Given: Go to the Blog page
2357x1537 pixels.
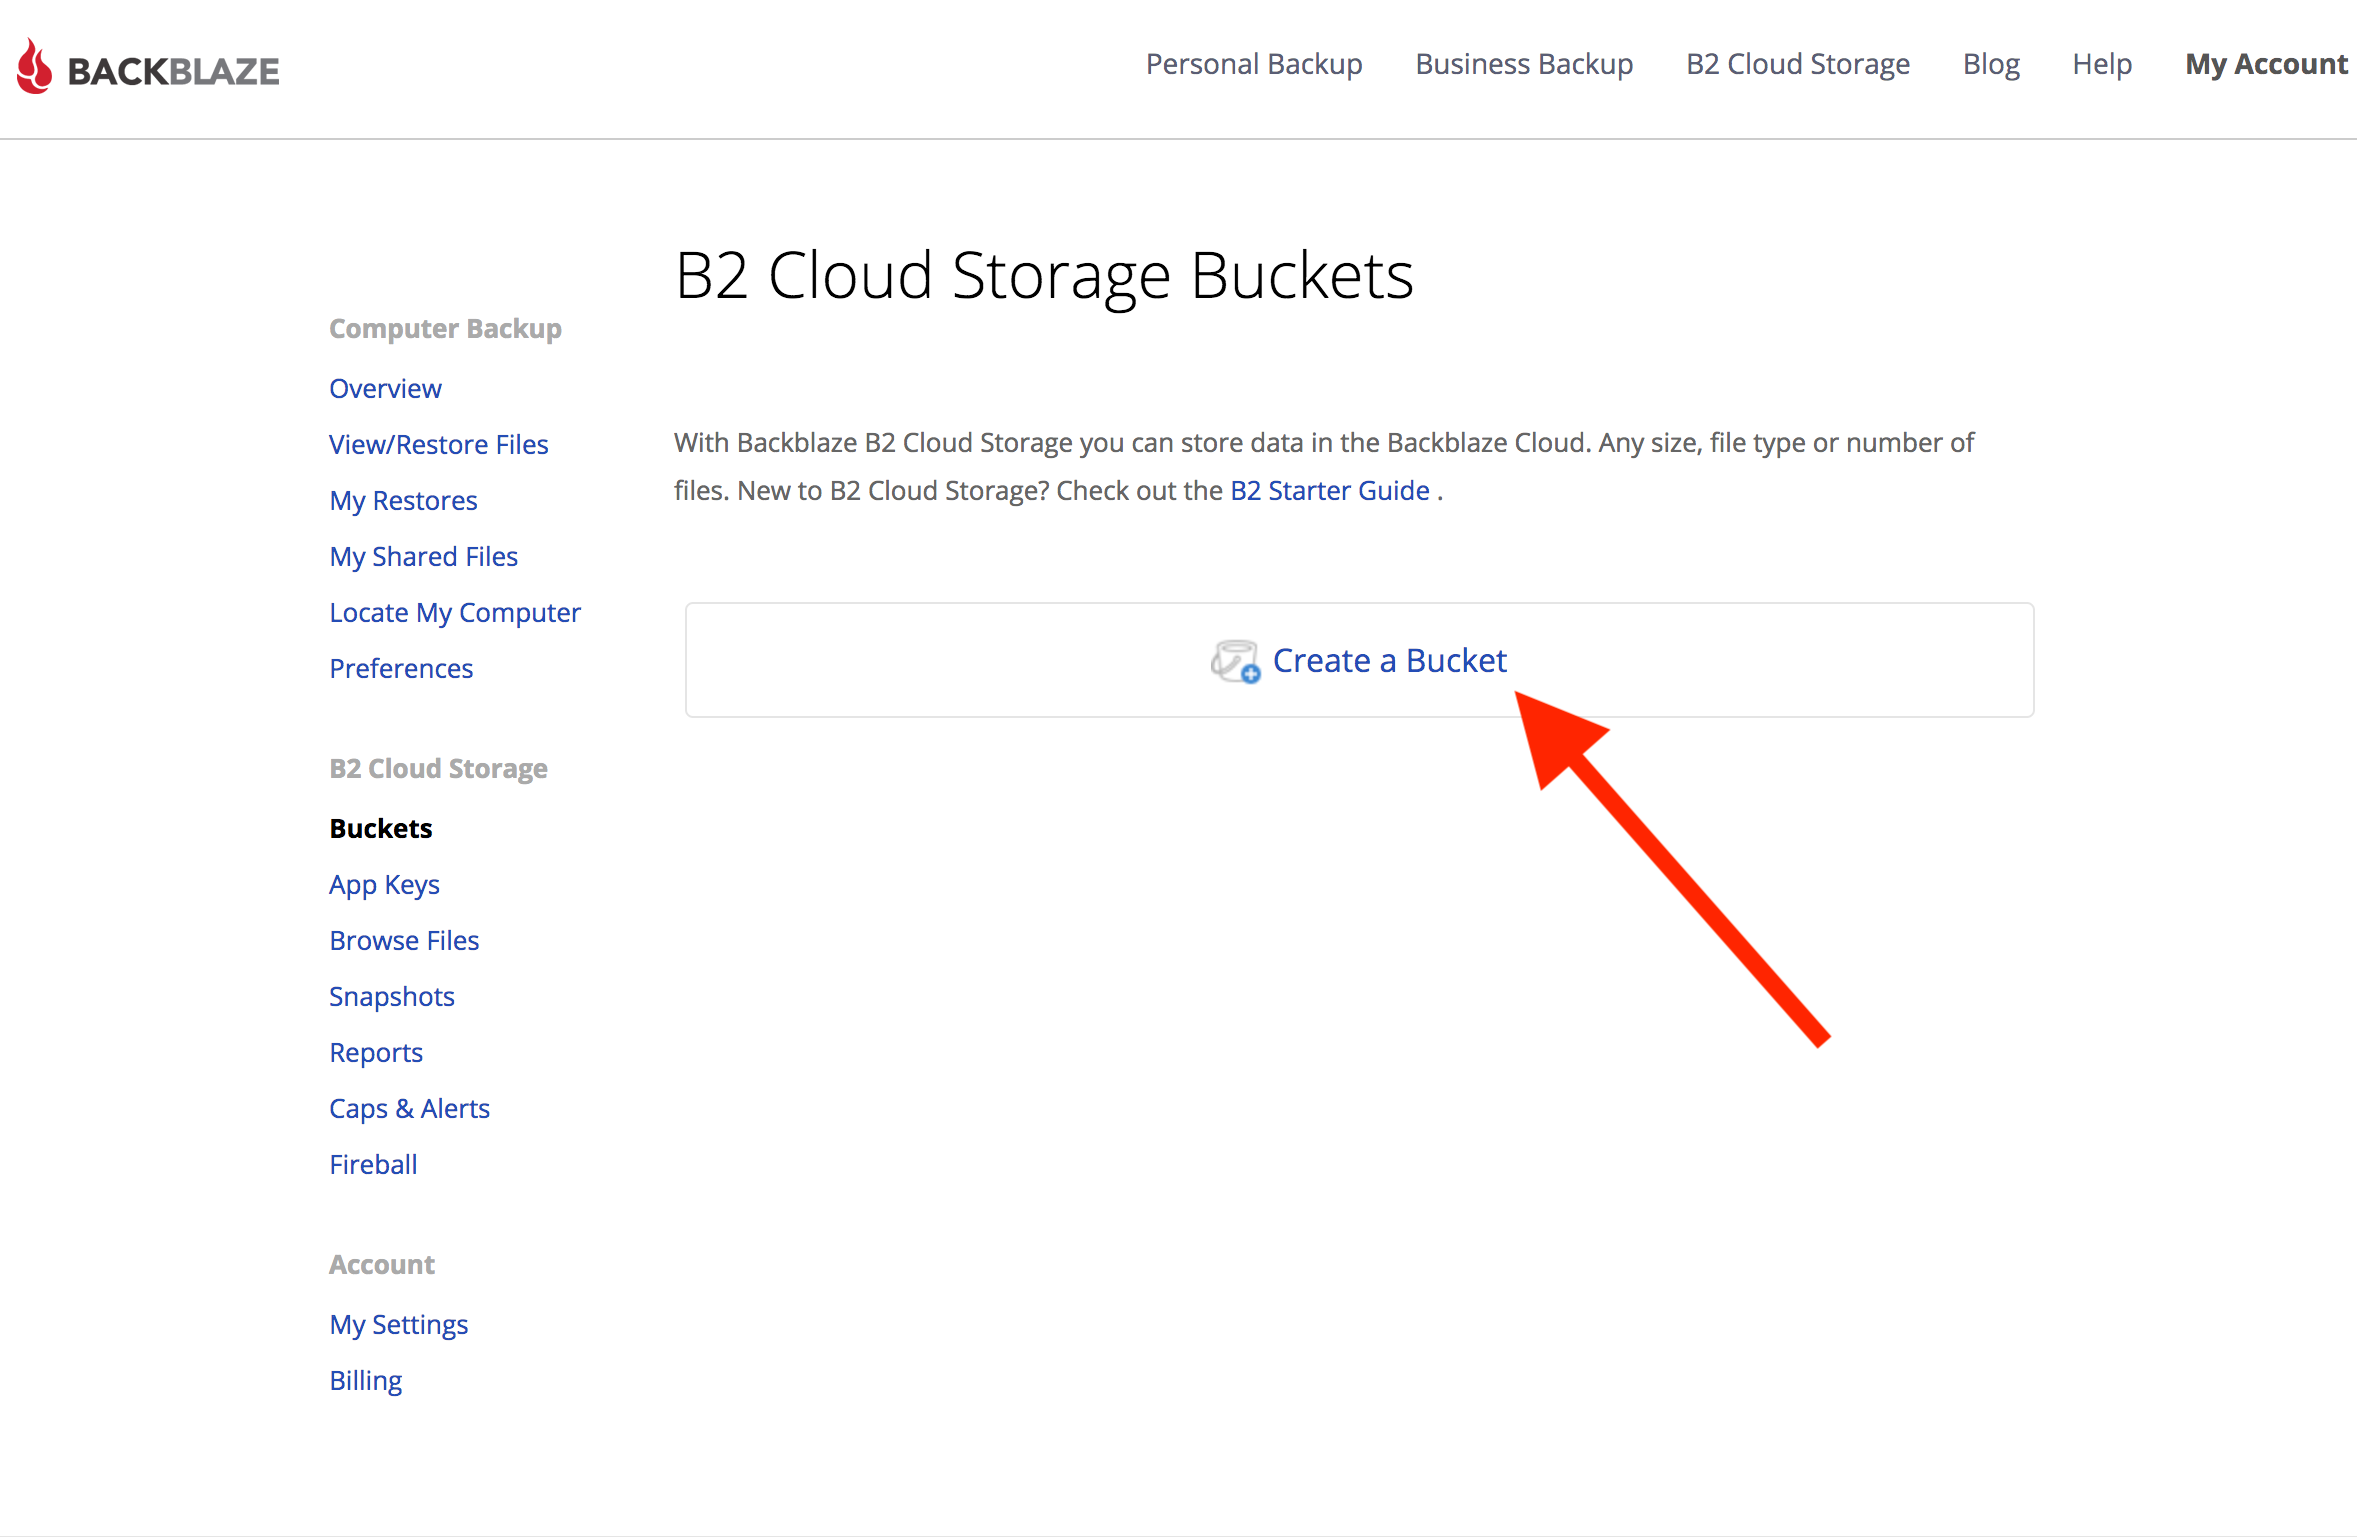Looking at the screenshot, I should point(1991,64).
